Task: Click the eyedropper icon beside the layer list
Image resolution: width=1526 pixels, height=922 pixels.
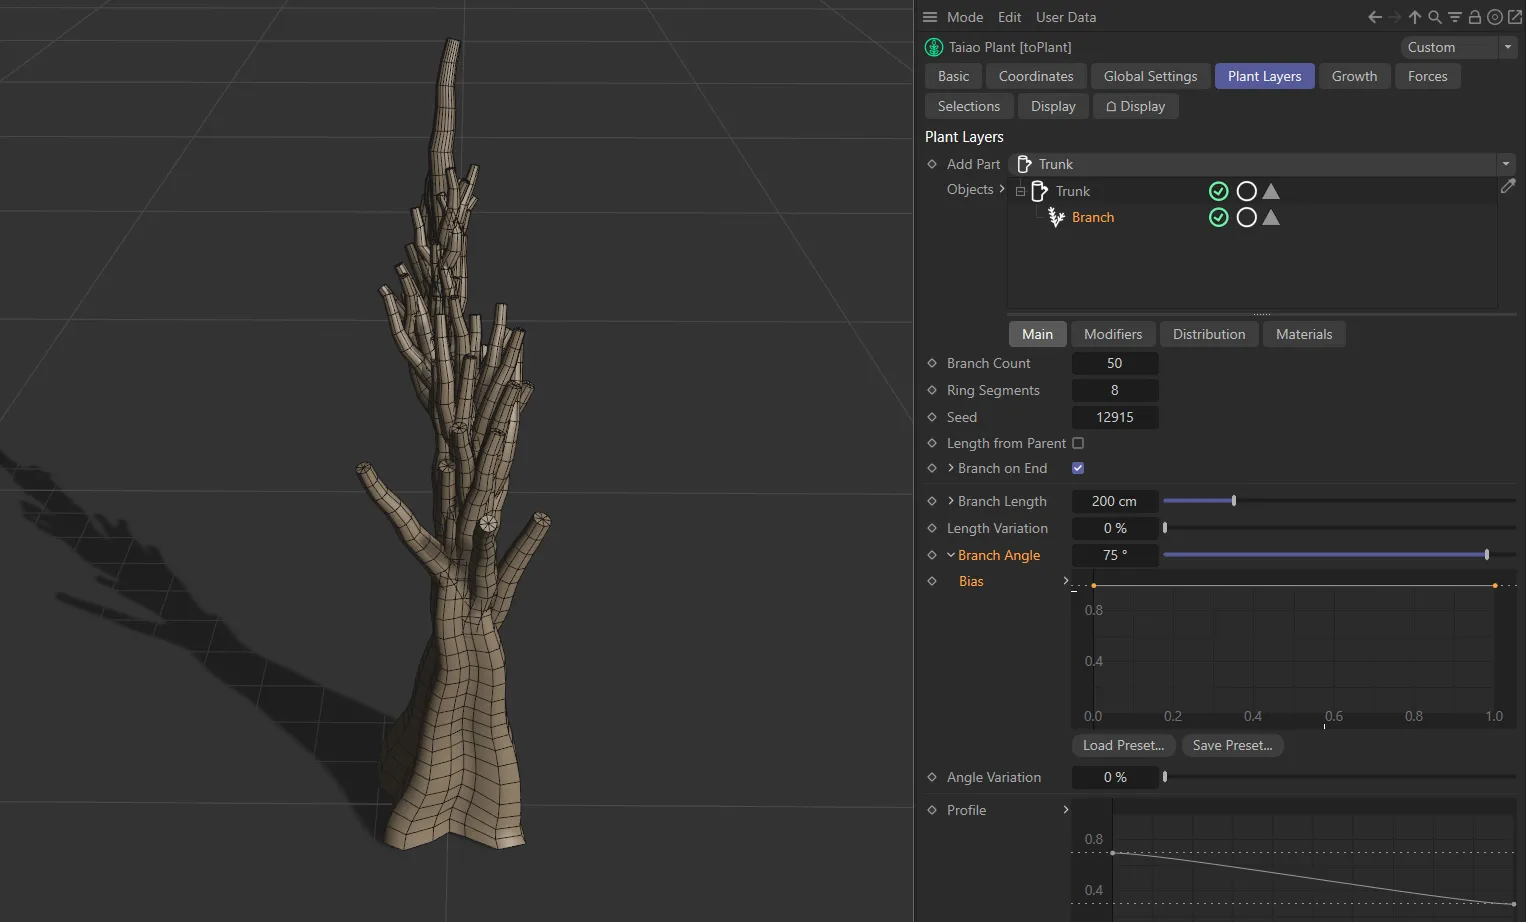Action: pyautogui.click(x=1509, y=186)
